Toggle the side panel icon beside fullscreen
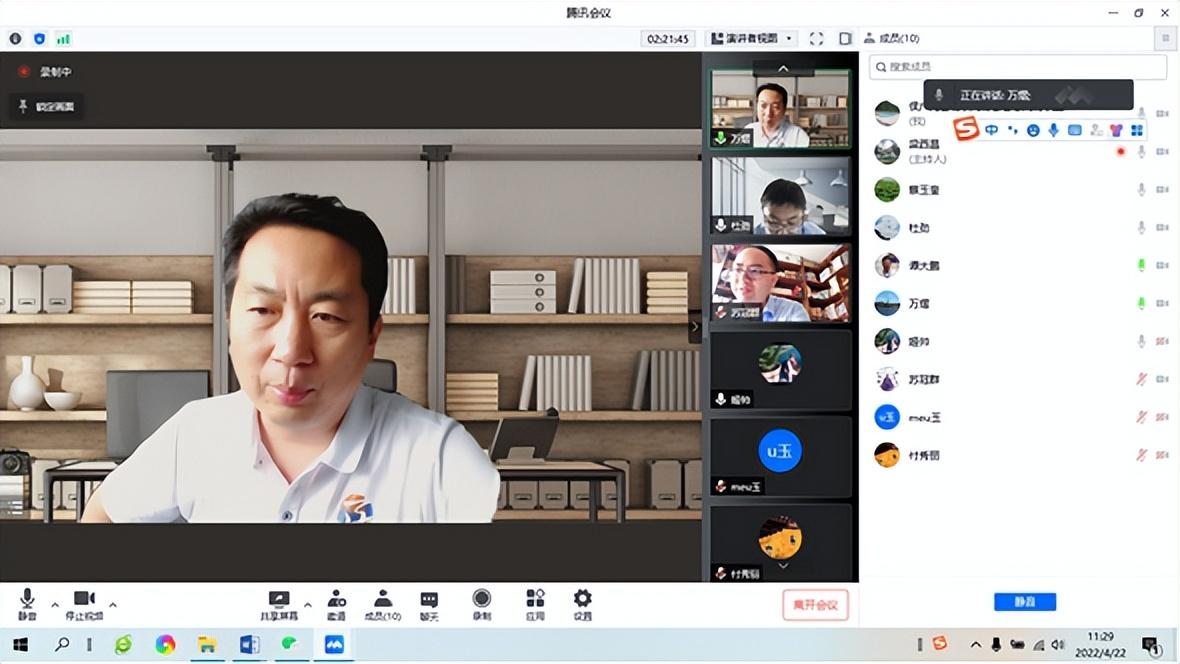The width and height of the screenshot is (1180, 664). tap(845, 39)
